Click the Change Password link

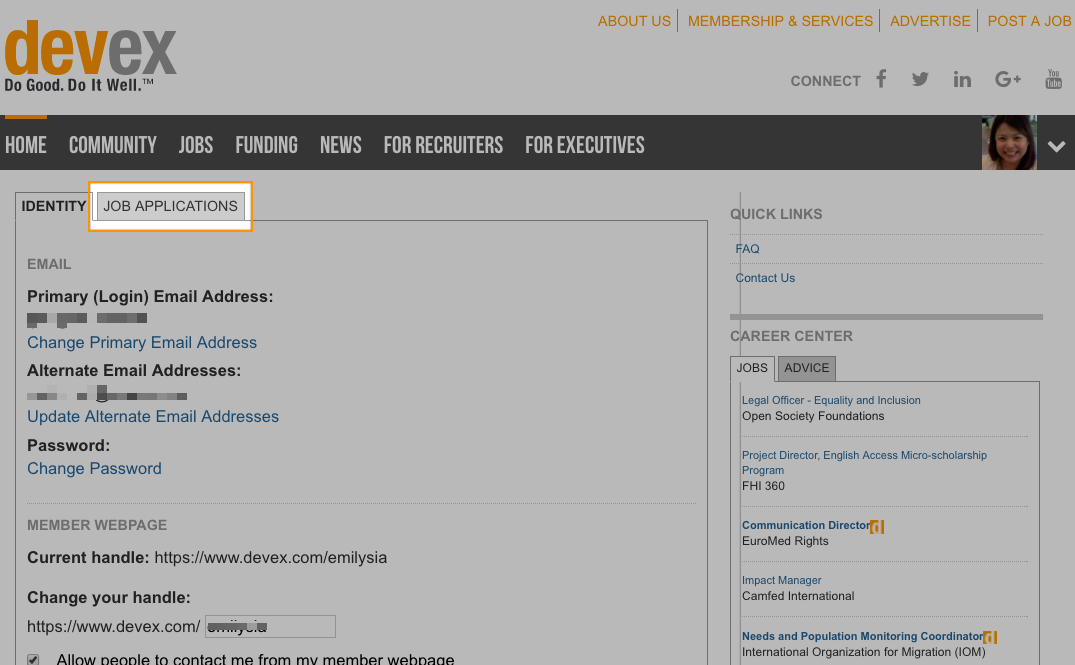(x=95, y=469)
